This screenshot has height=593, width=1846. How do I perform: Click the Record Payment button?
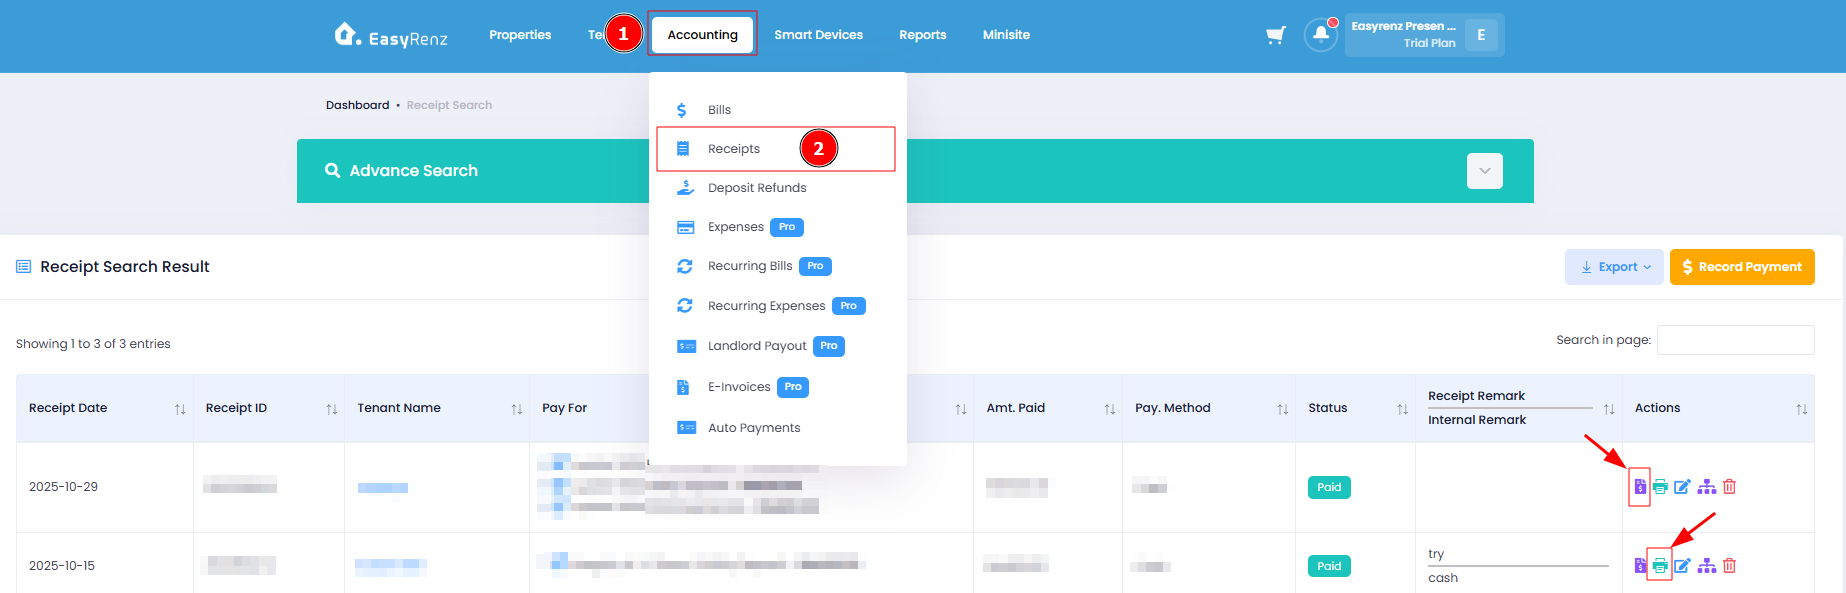[1742, 267]
